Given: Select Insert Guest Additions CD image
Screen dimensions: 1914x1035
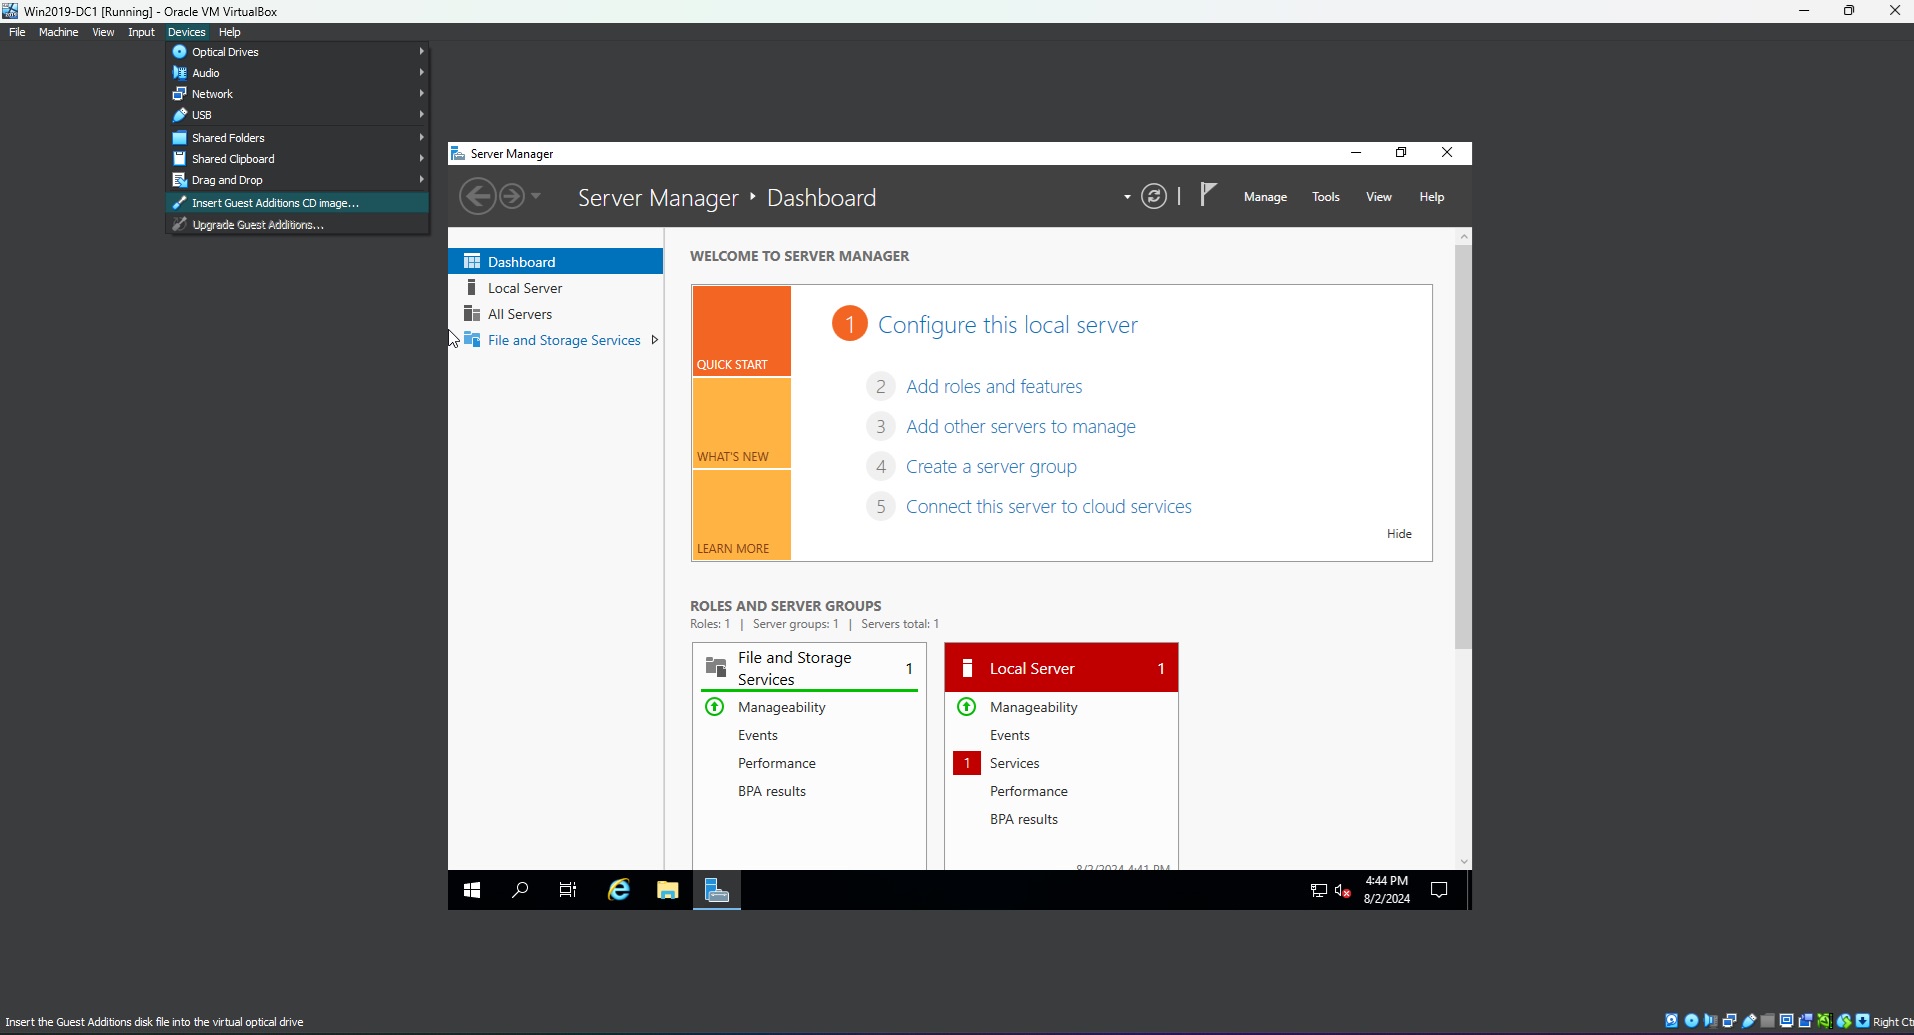Looking at the screenshot, I should tap(276, 202).
